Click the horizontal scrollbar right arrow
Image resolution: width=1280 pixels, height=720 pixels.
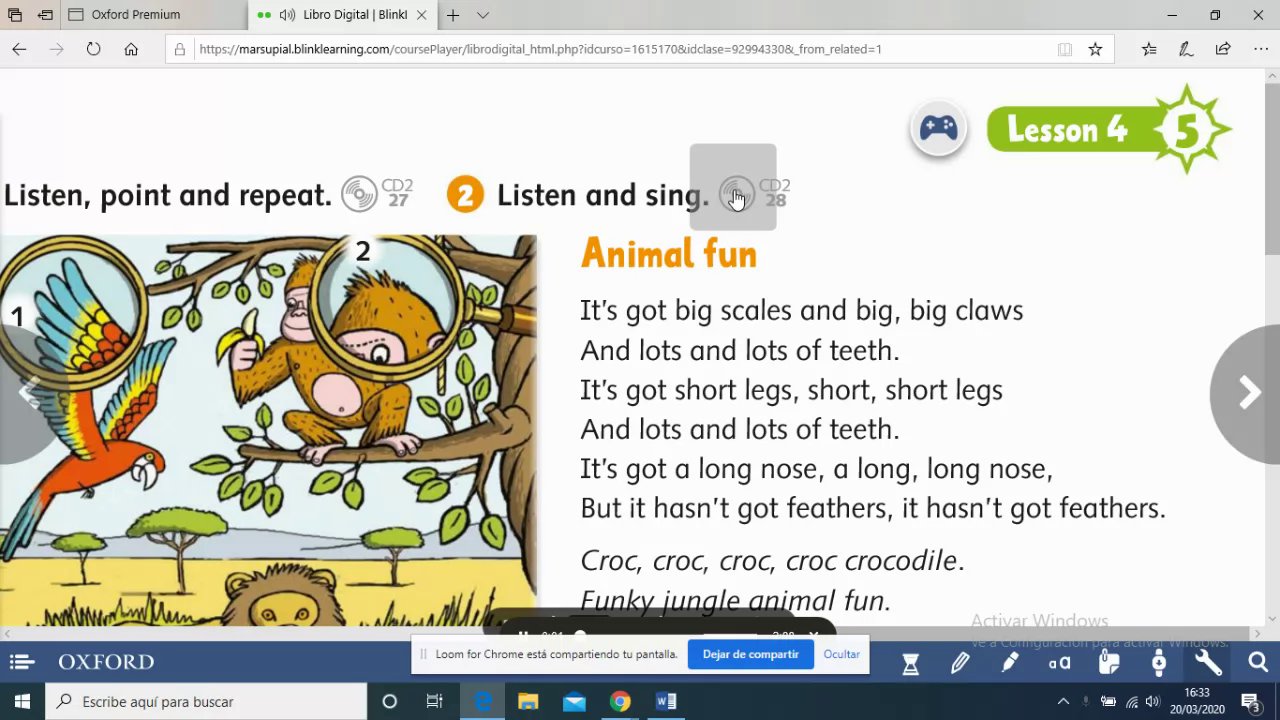click(1257, 634)
